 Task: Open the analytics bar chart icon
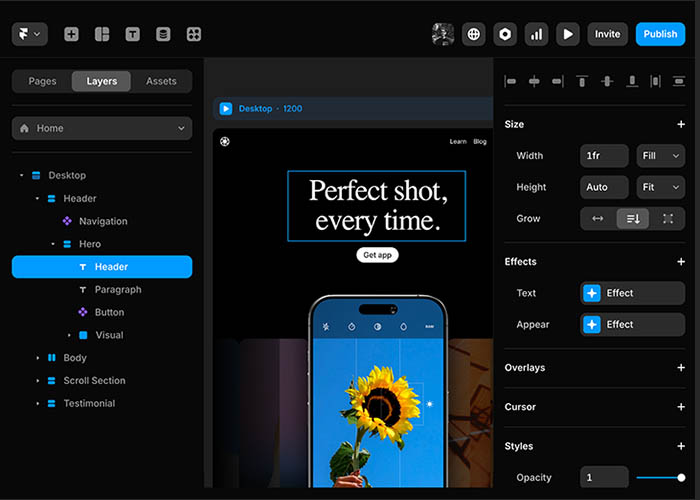point(536,34)
